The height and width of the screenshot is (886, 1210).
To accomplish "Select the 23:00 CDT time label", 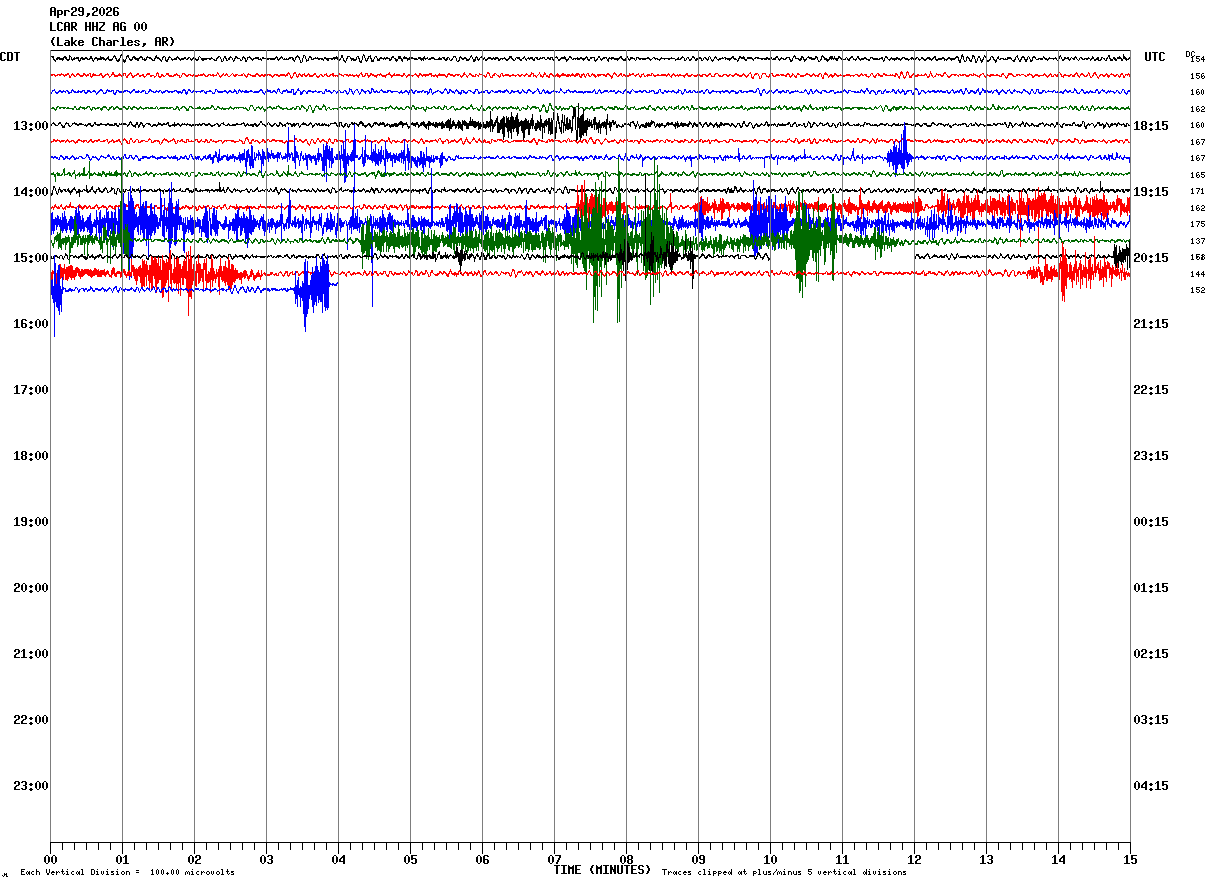I will 31,786.
